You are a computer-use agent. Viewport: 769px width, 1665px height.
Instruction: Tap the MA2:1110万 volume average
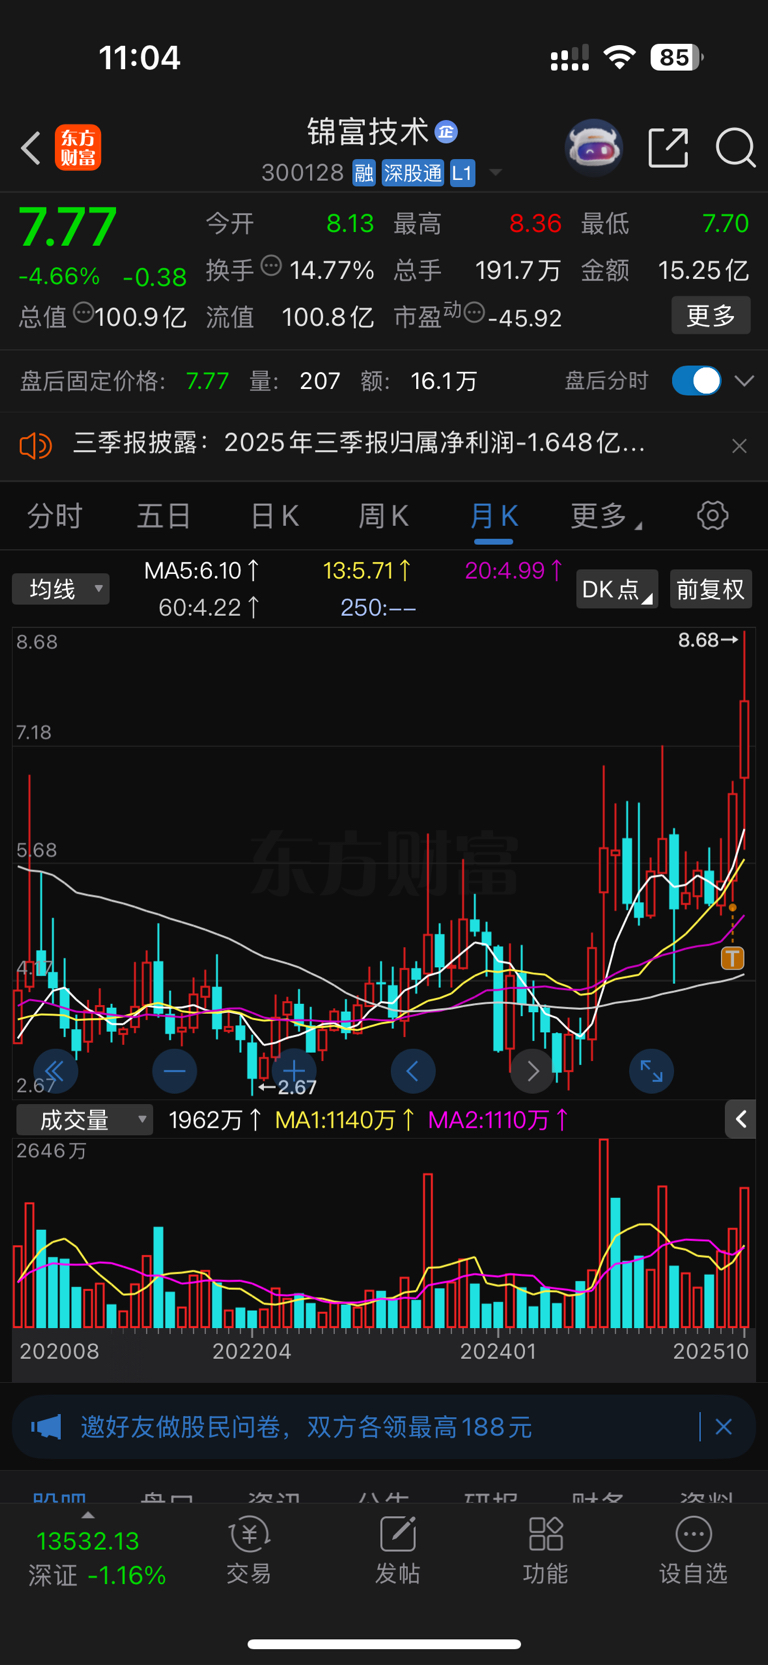point(498,1120)
